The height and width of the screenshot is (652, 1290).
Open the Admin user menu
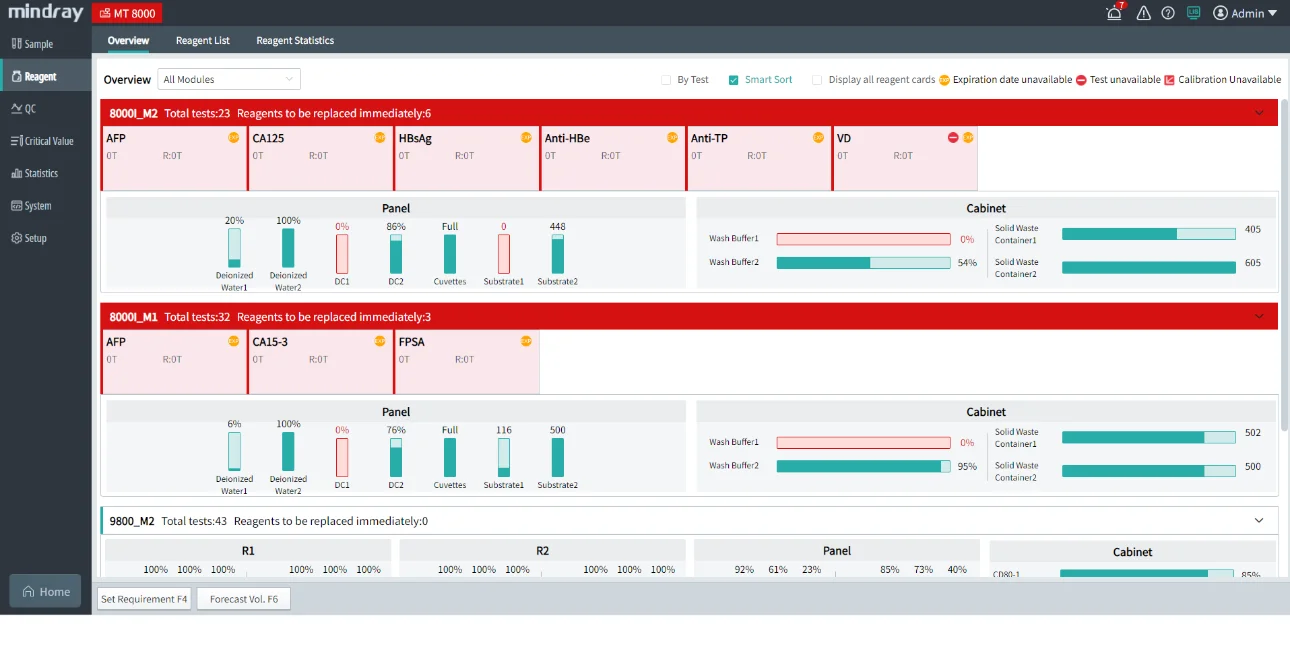(1245, 13)
